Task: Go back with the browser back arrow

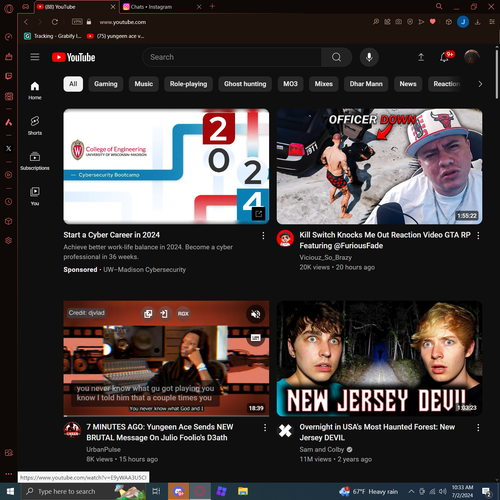Action: (x=26, y=22)
